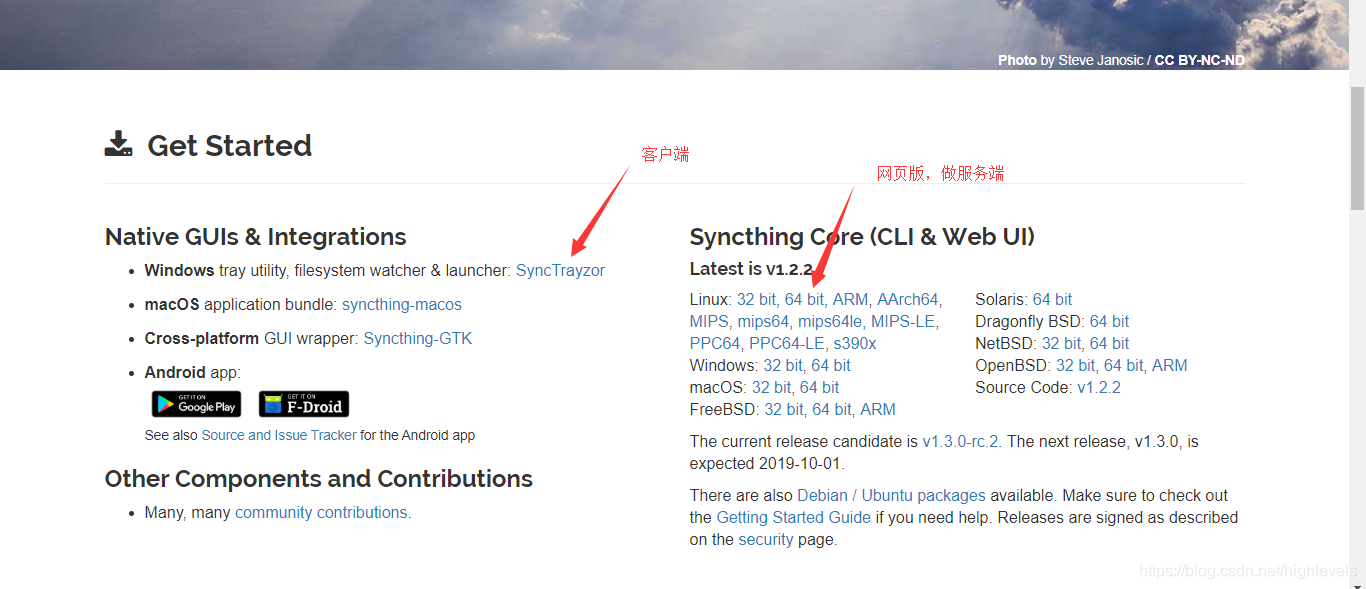Click Syncthing Core (CLI & Web UI) heading
Image resolution: width=1366 pixels, height=589 pixels.
pos(862,237)
